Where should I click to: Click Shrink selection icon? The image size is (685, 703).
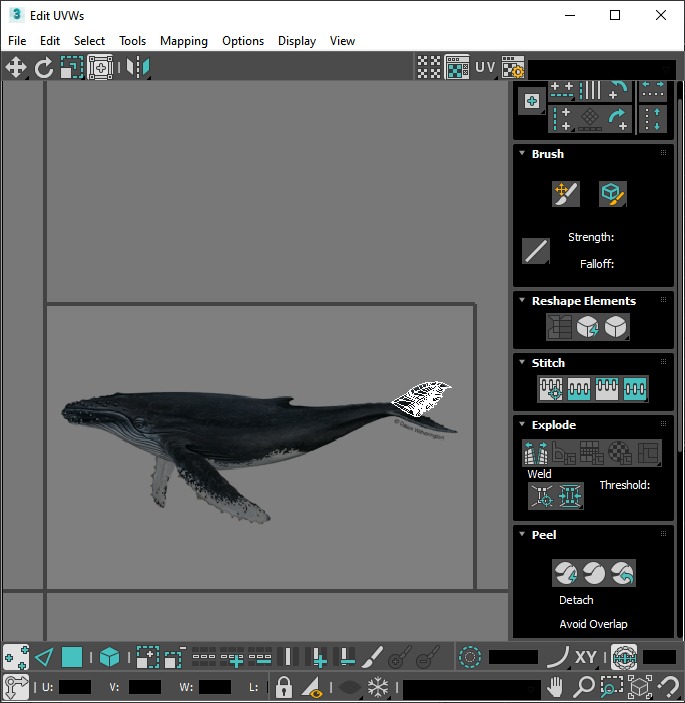[175, 658]
